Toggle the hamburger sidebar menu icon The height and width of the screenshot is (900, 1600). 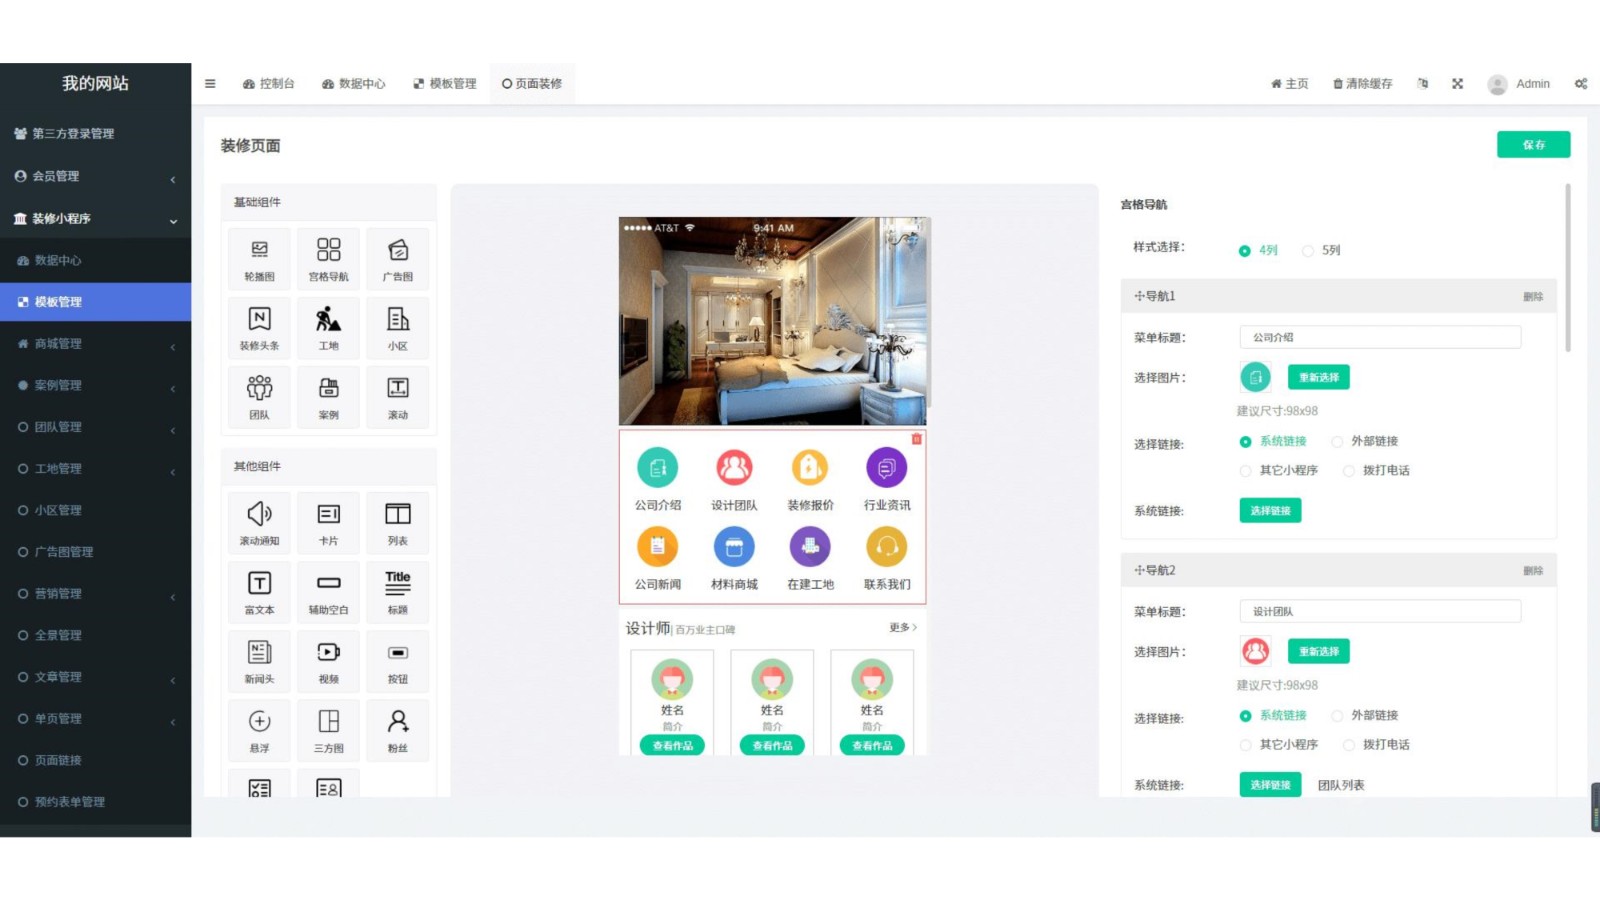[x=210, y=84]
